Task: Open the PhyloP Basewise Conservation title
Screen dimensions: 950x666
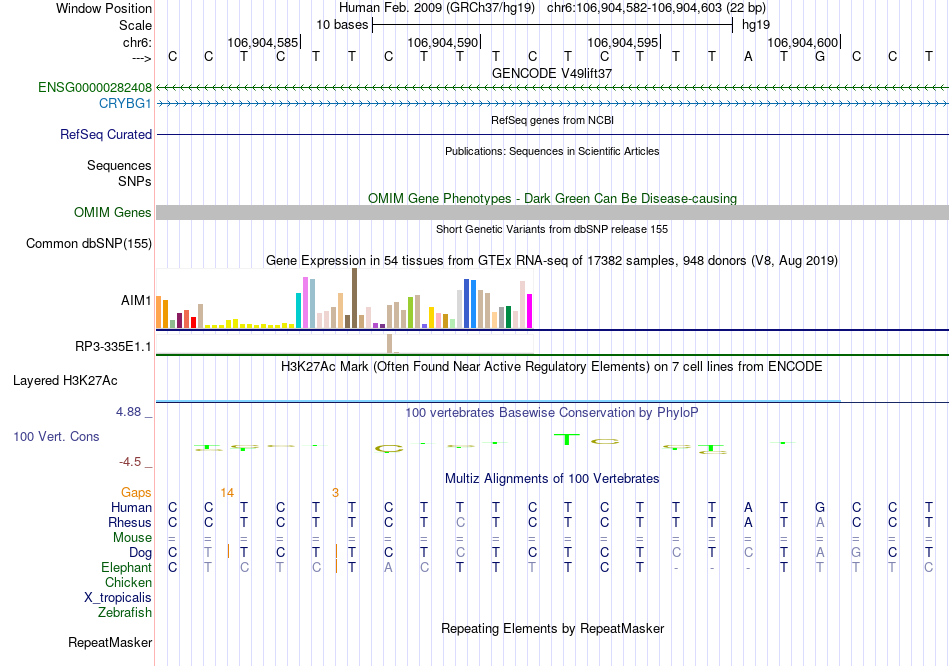Action: coord(552,413)
